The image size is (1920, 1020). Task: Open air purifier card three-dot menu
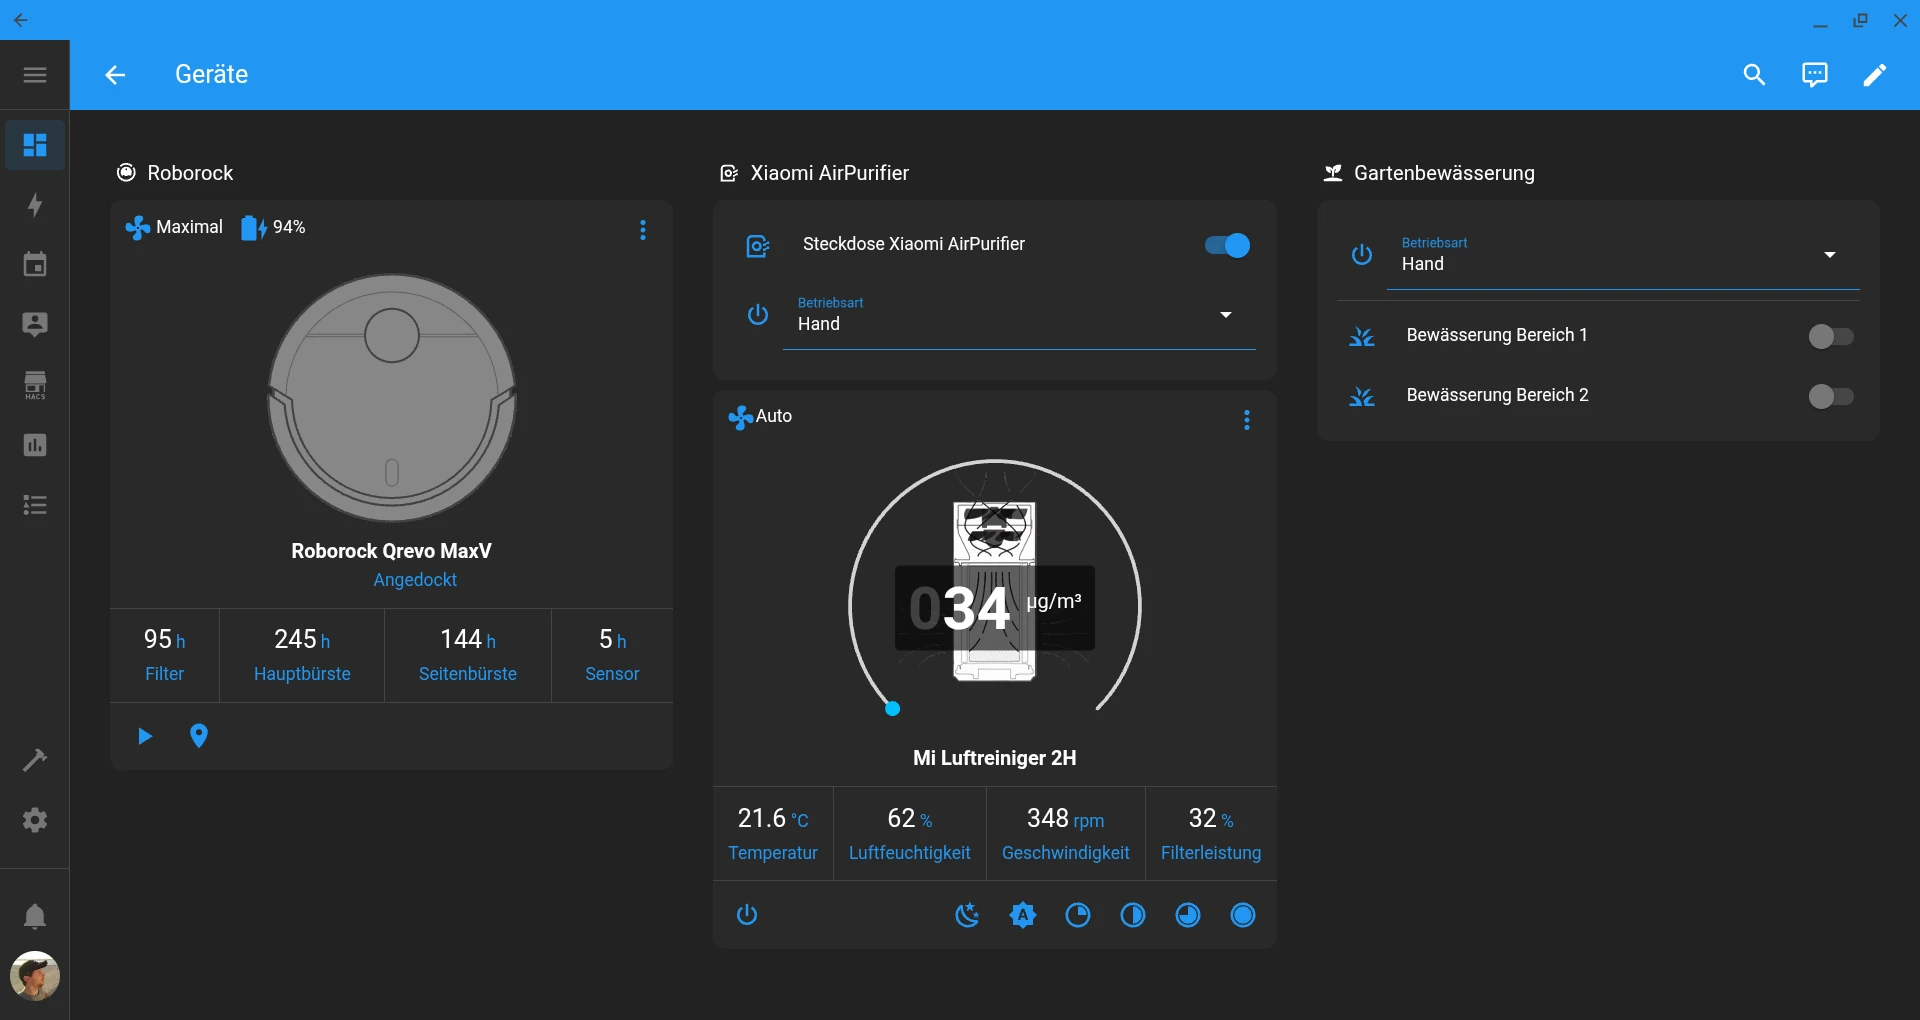pyautogui.click(x=1247, y=420)
